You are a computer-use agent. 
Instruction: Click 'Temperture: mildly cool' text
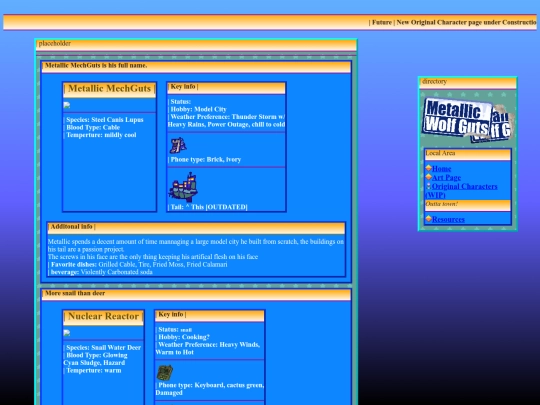(101, 135)
